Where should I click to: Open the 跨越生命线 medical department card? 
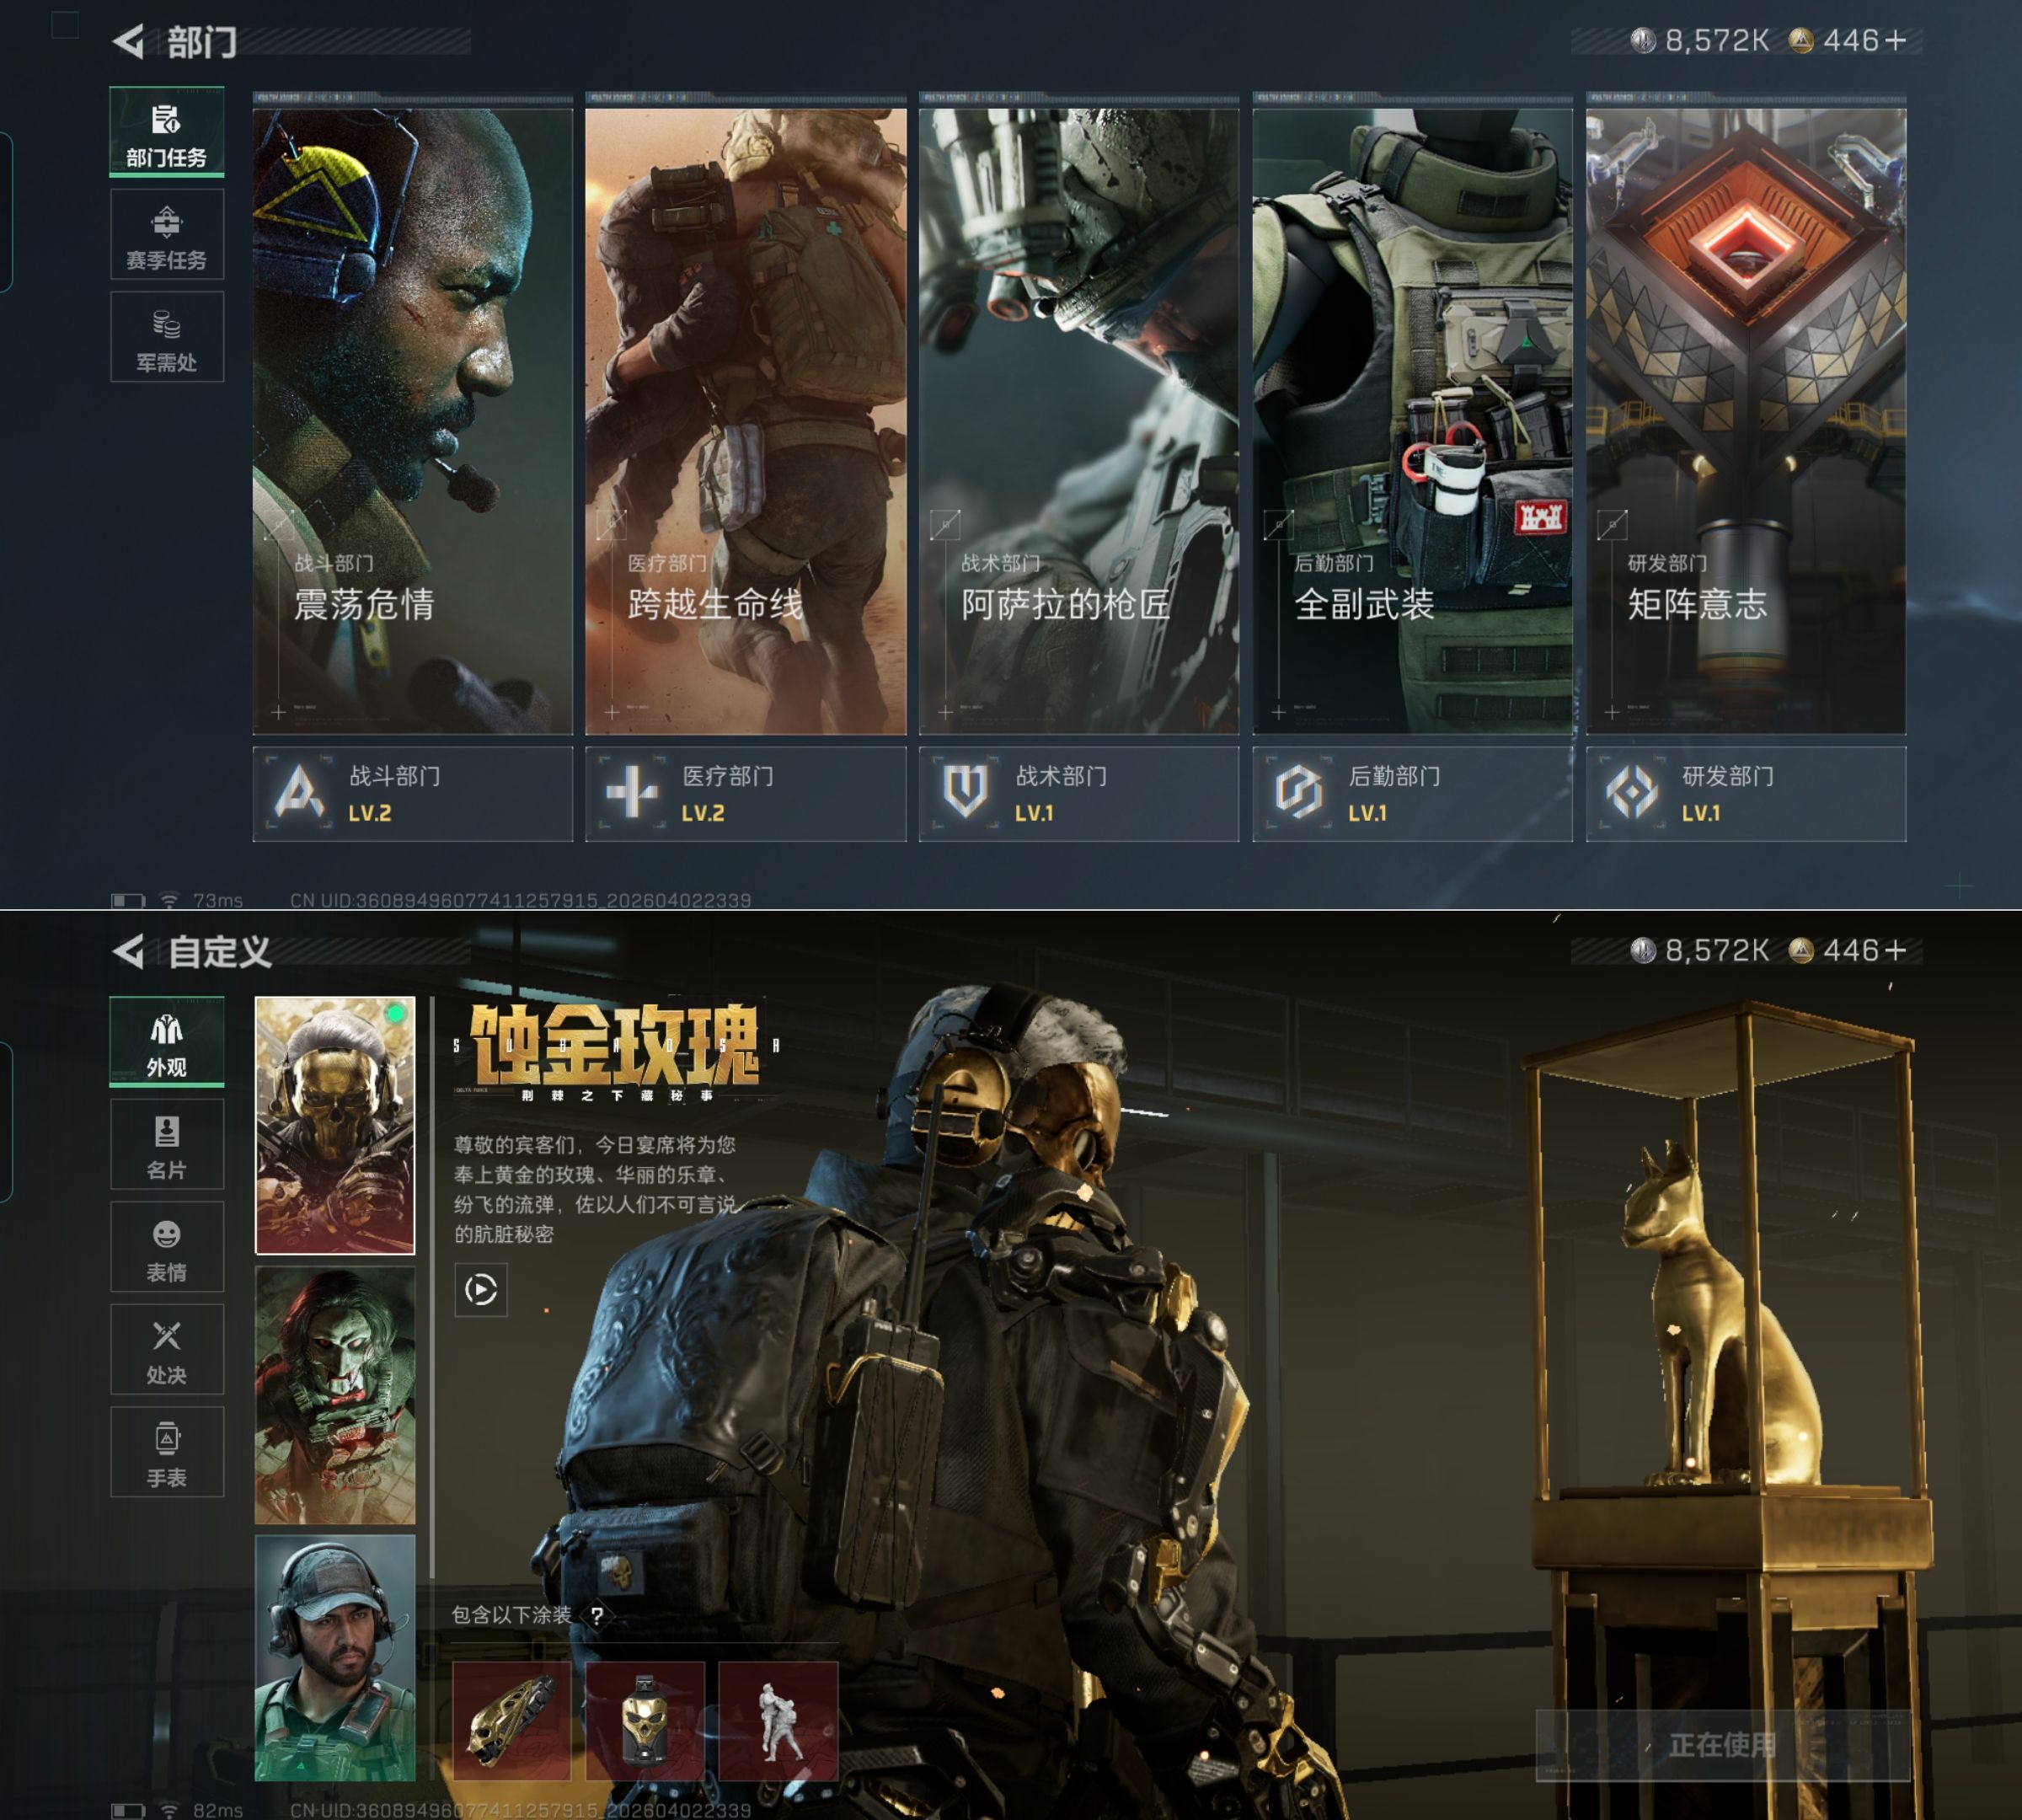(x=745, y=420)
